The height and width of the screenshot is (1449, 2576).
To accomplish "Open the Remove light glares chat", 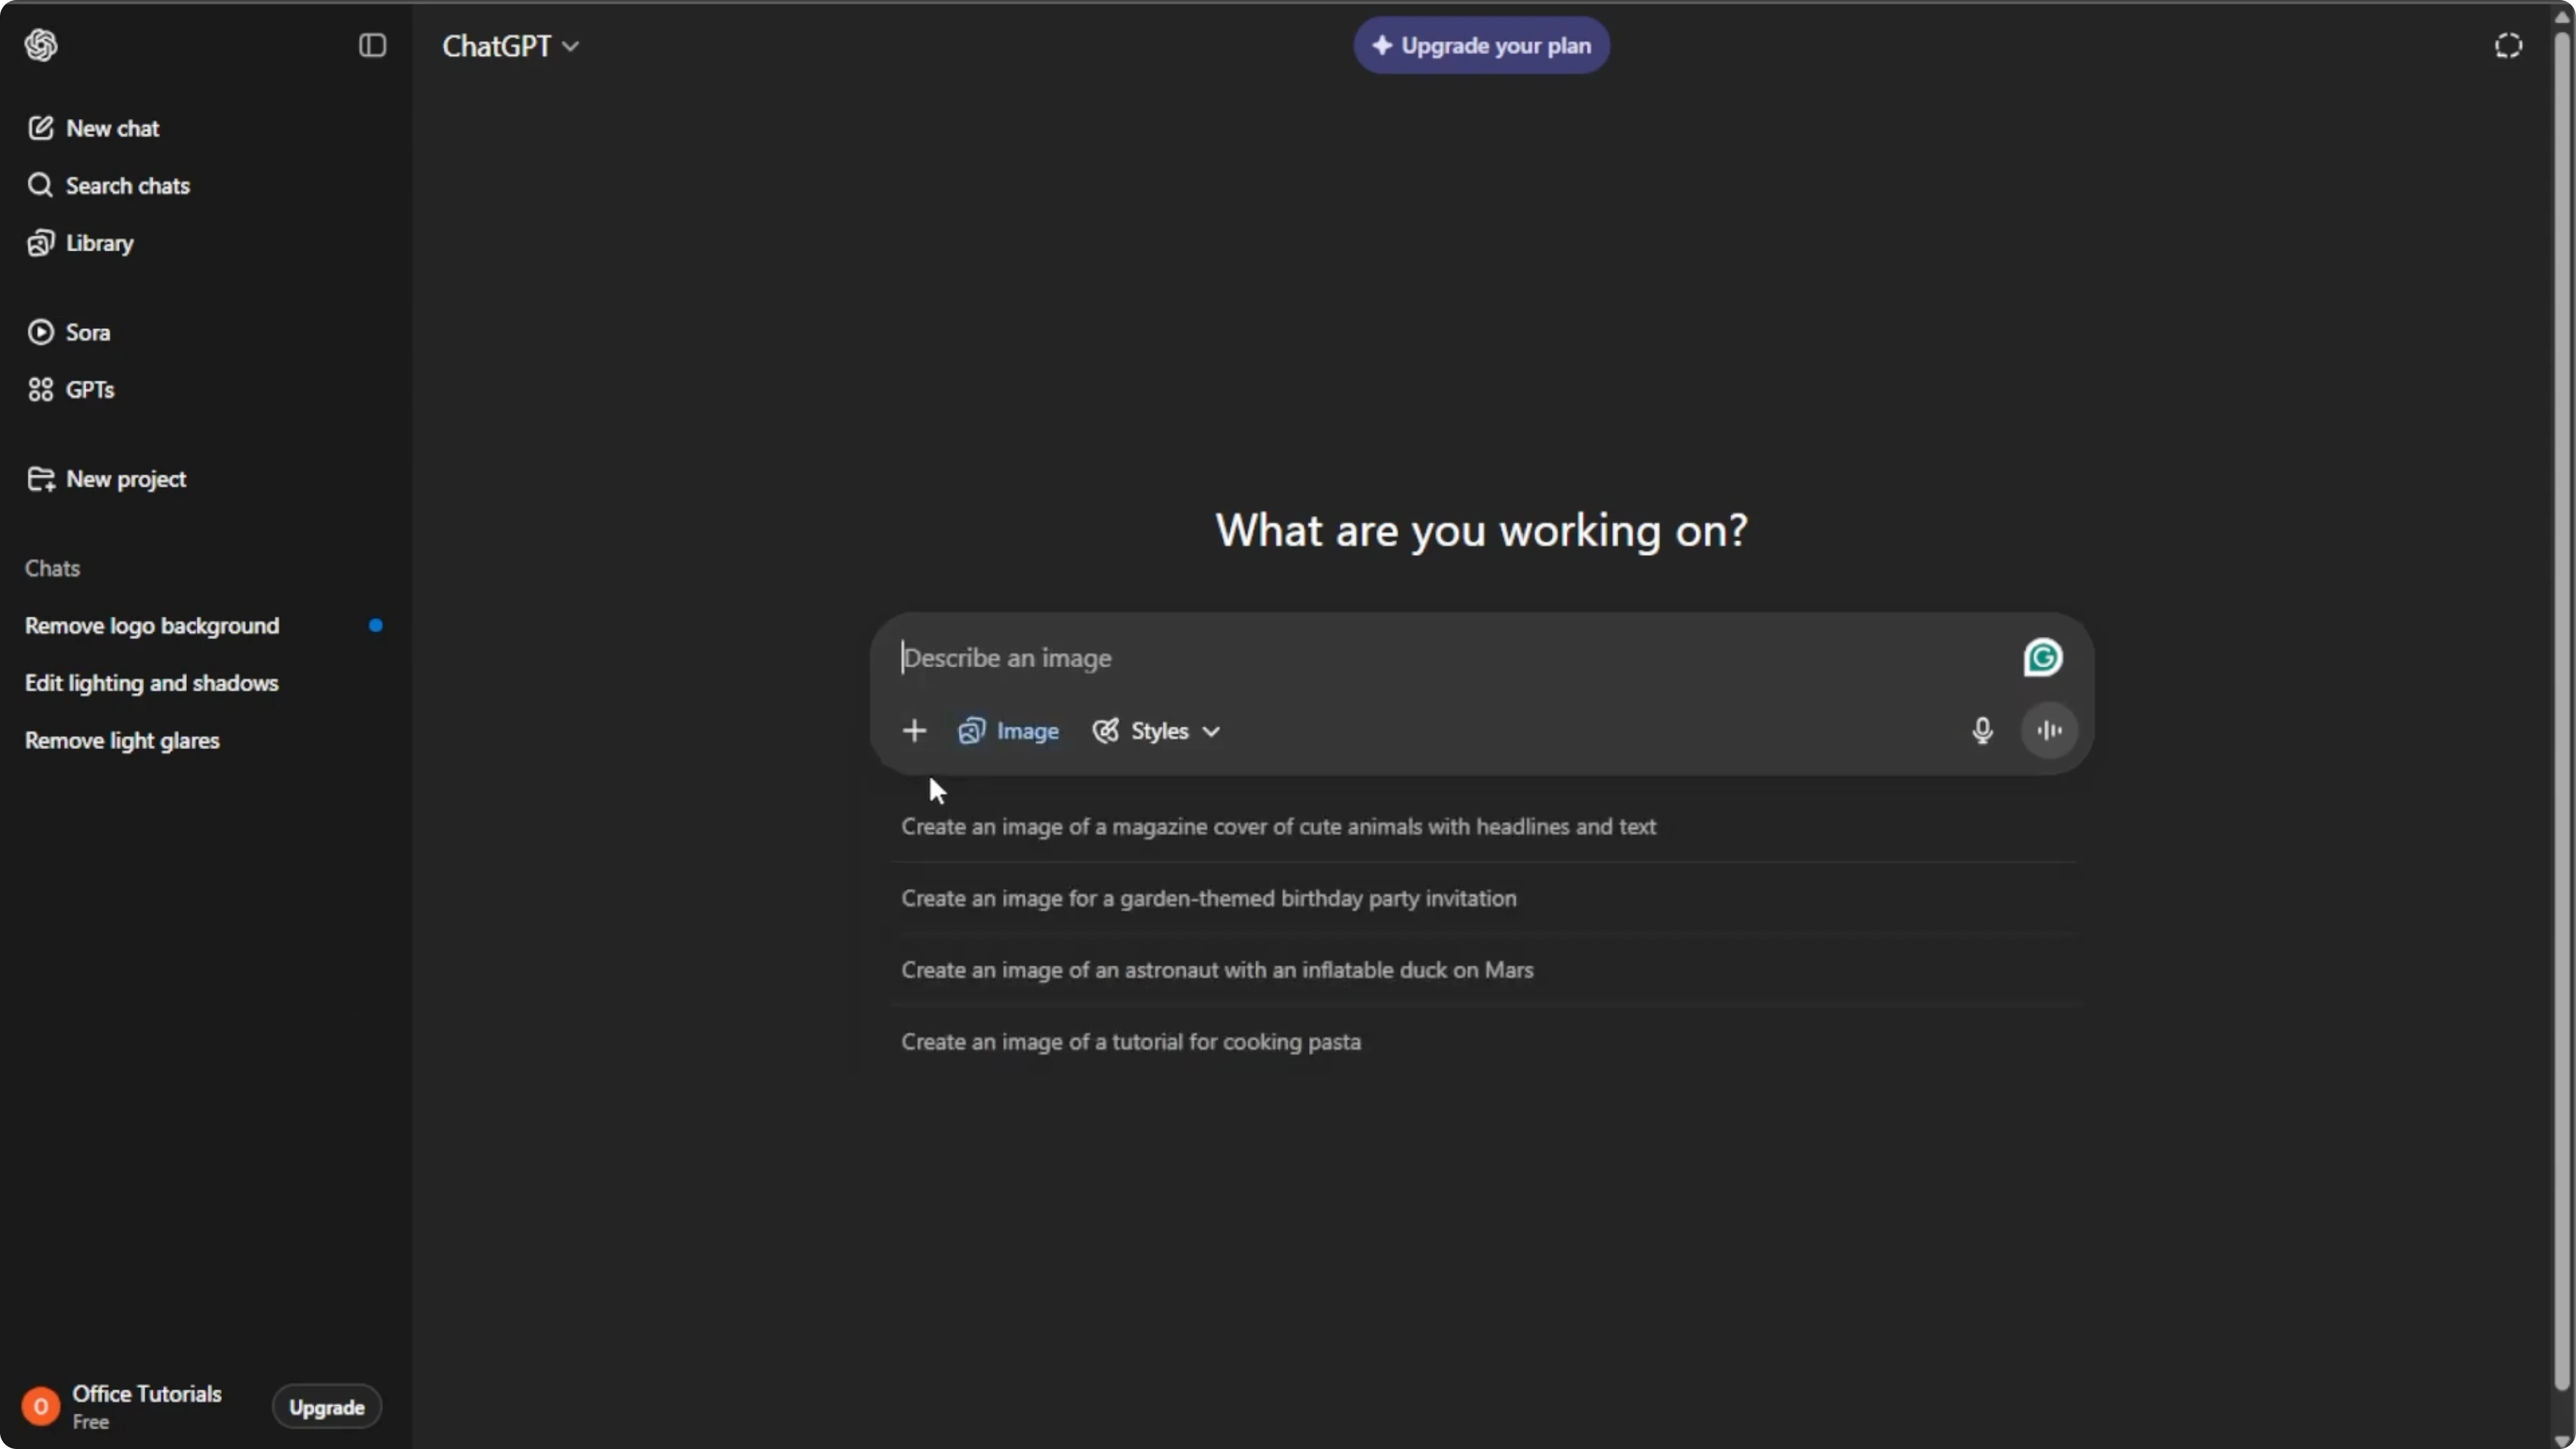I will [205, 740].
